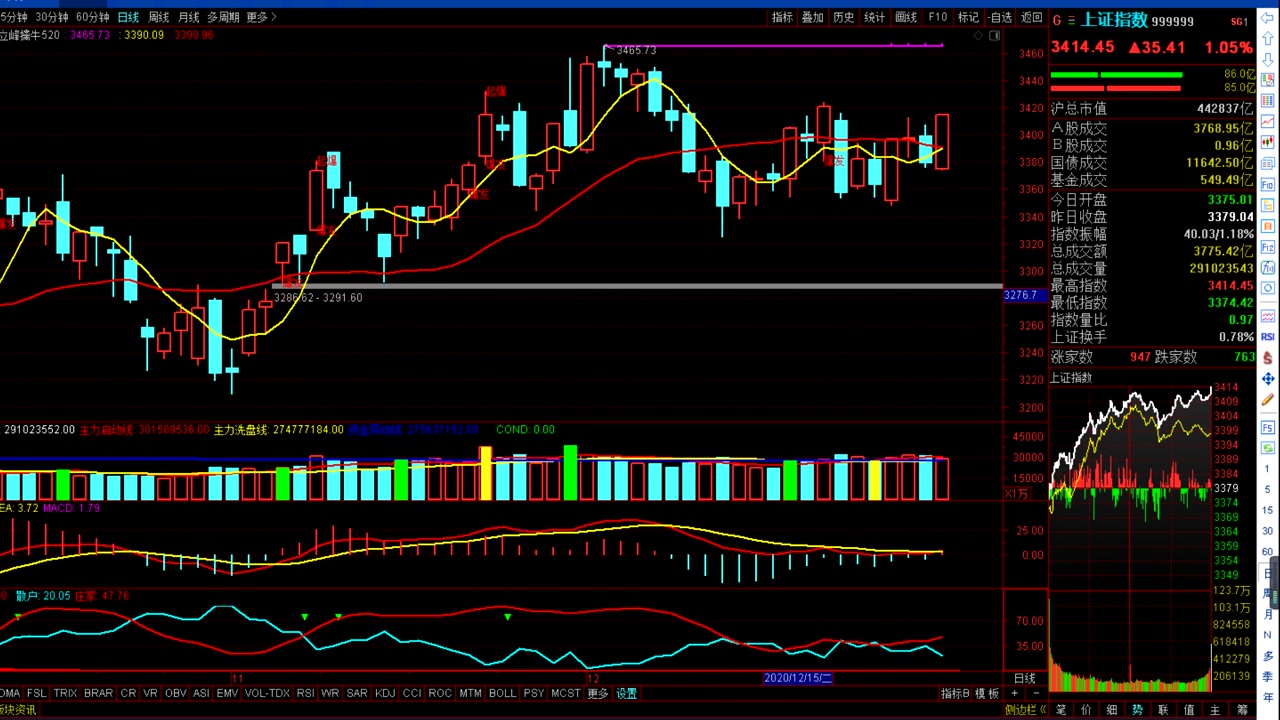Open the -自选 dropdown menu
1280x720 pixels.
point(1001,17)
